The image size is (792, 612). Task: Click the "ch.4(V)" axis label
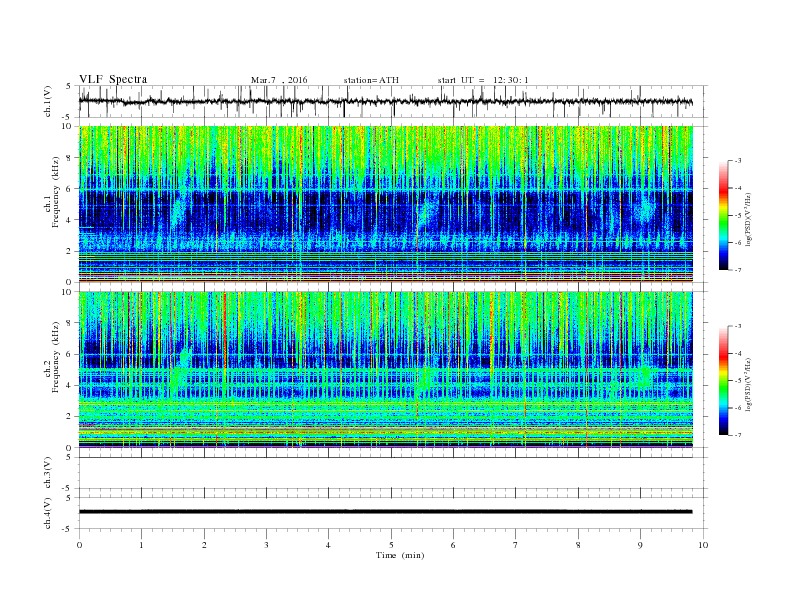pyautogui.click(x=48, y=513)
